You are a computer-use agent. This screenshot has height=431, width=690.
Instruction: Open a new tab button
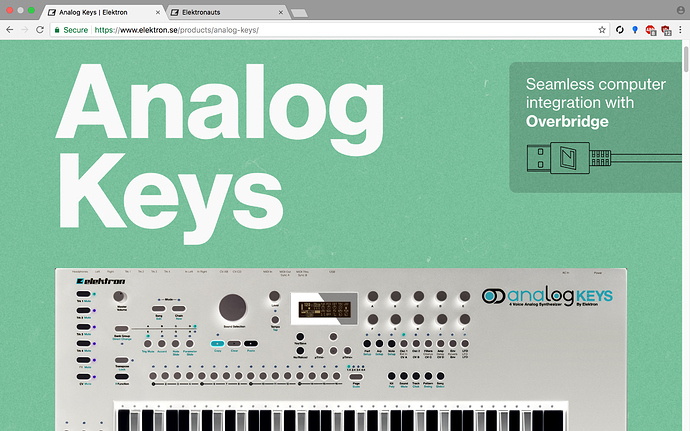coord(299,13)
